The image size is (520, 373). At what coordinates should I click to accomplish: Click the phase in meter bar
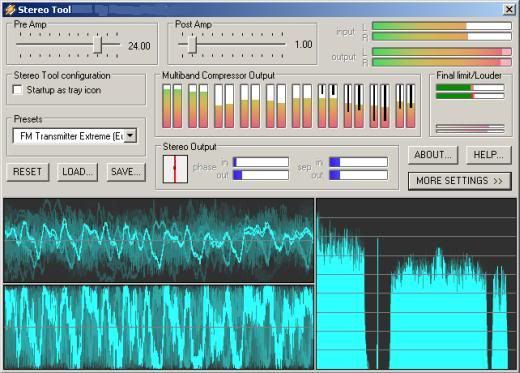pyautogui.click(x=261, y=162)
